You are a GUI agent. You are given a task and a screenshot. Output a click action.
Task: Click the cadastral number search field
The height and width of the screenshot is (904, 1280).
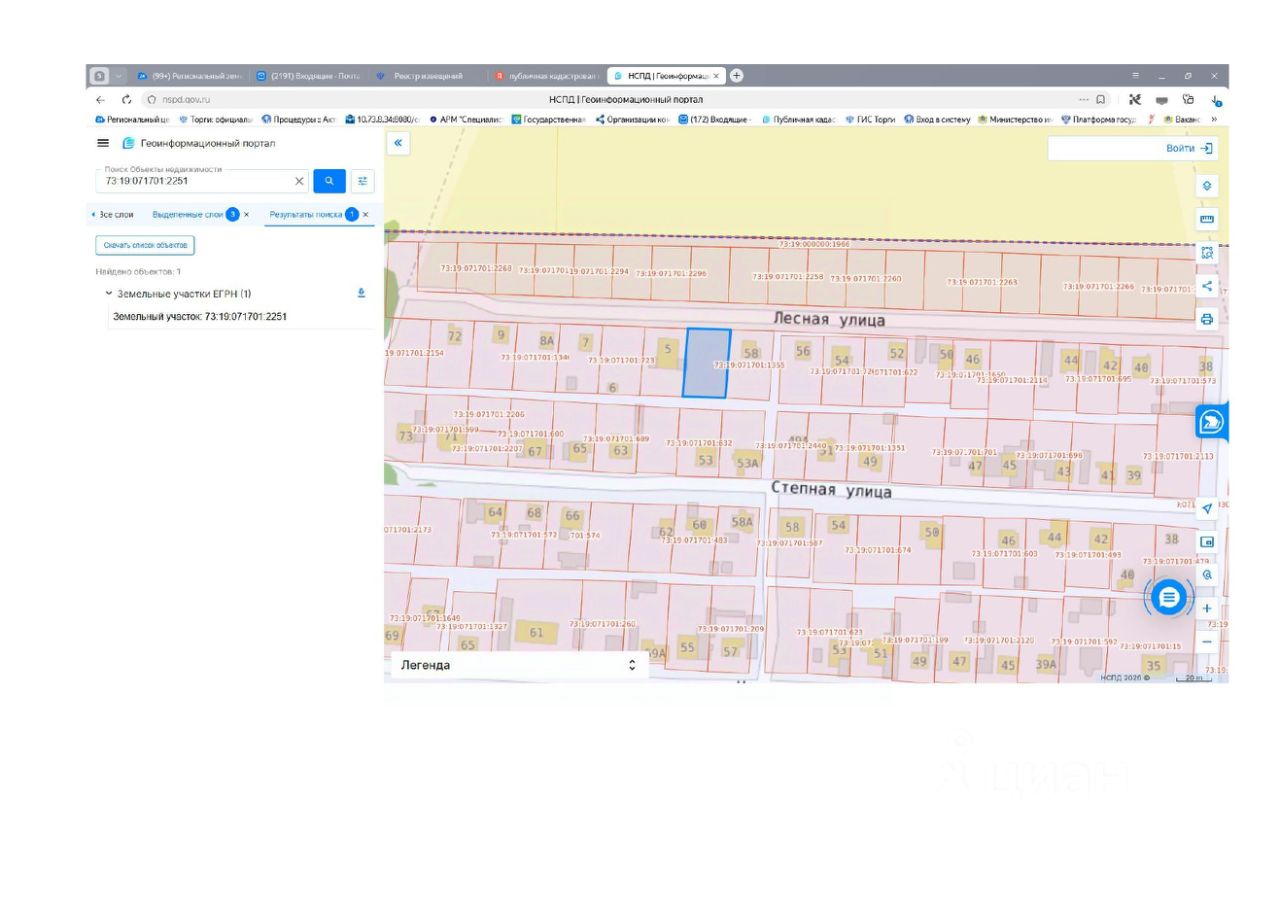point(195,181)
